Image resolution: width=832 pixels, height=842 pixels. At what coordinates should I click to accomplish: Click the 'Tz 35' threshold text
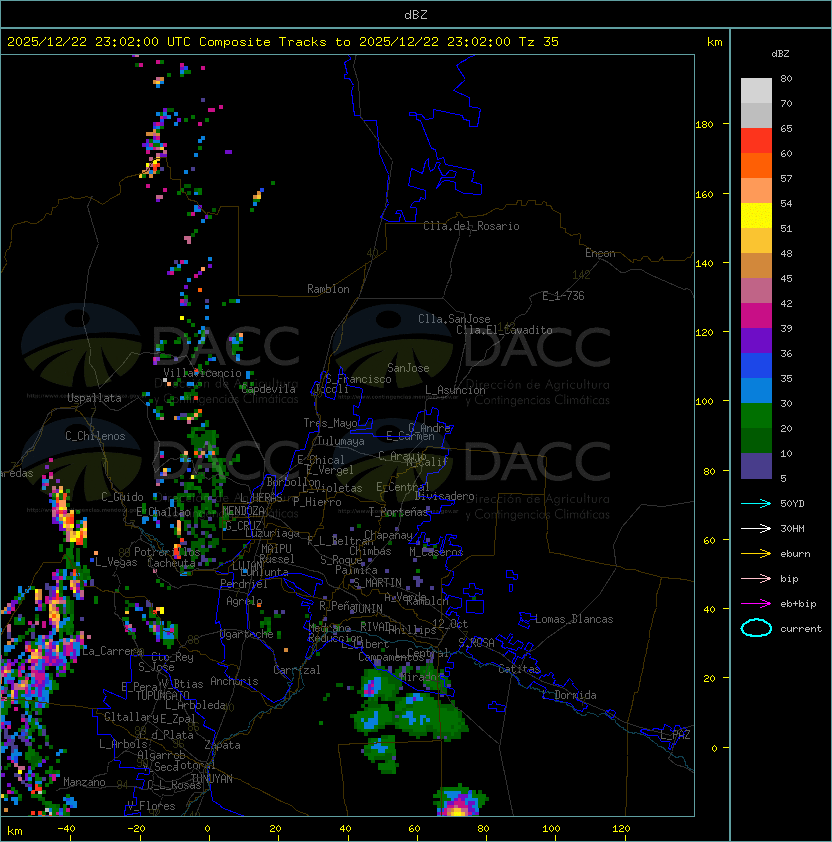[x=539, y=42]
